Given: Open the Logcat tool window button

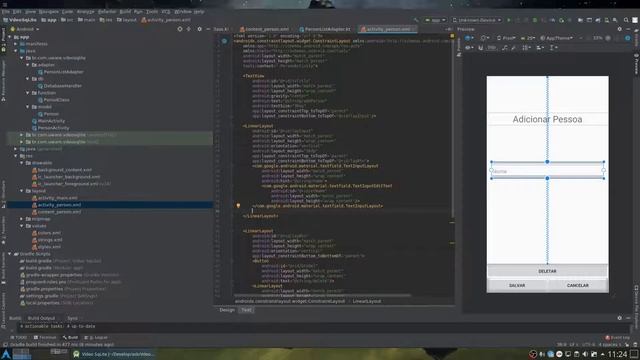Looking at the screenshot, I should coord(96,338).
